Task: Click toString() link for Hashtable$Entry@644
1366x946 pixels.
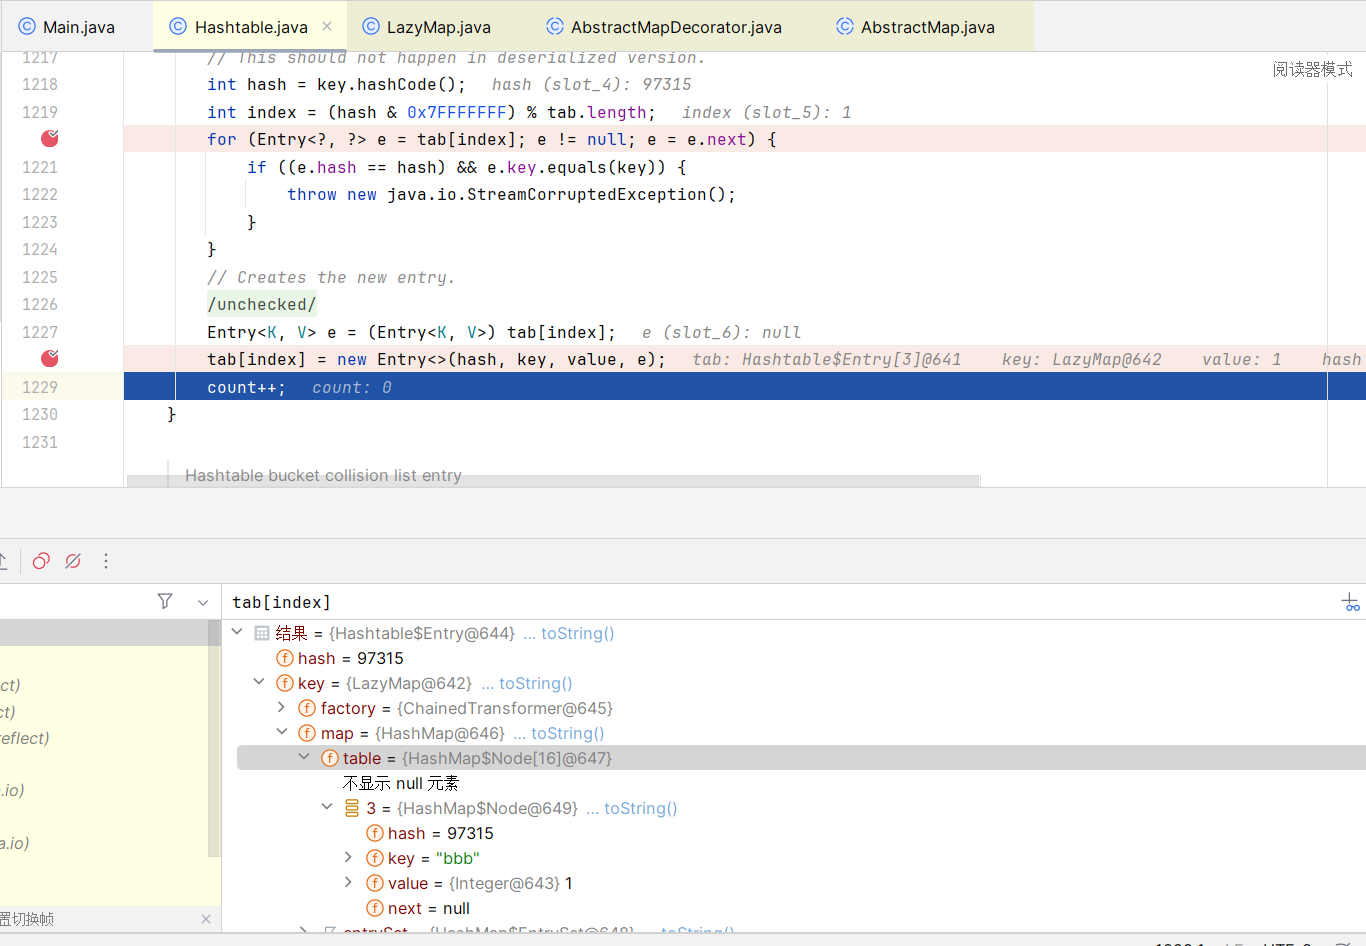Action: 577,633
